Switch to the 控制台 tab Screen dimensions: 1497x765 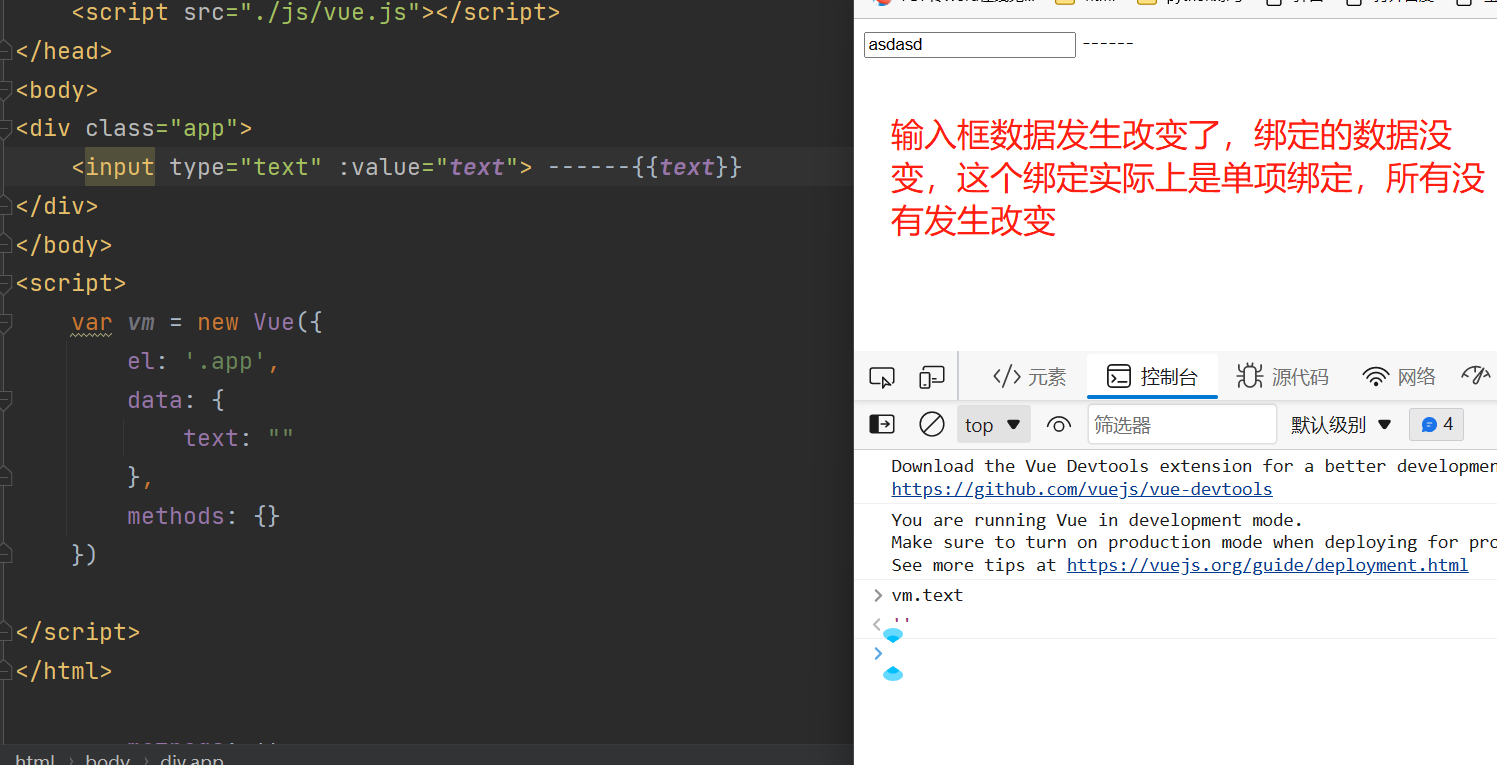tap(1152, 377)
